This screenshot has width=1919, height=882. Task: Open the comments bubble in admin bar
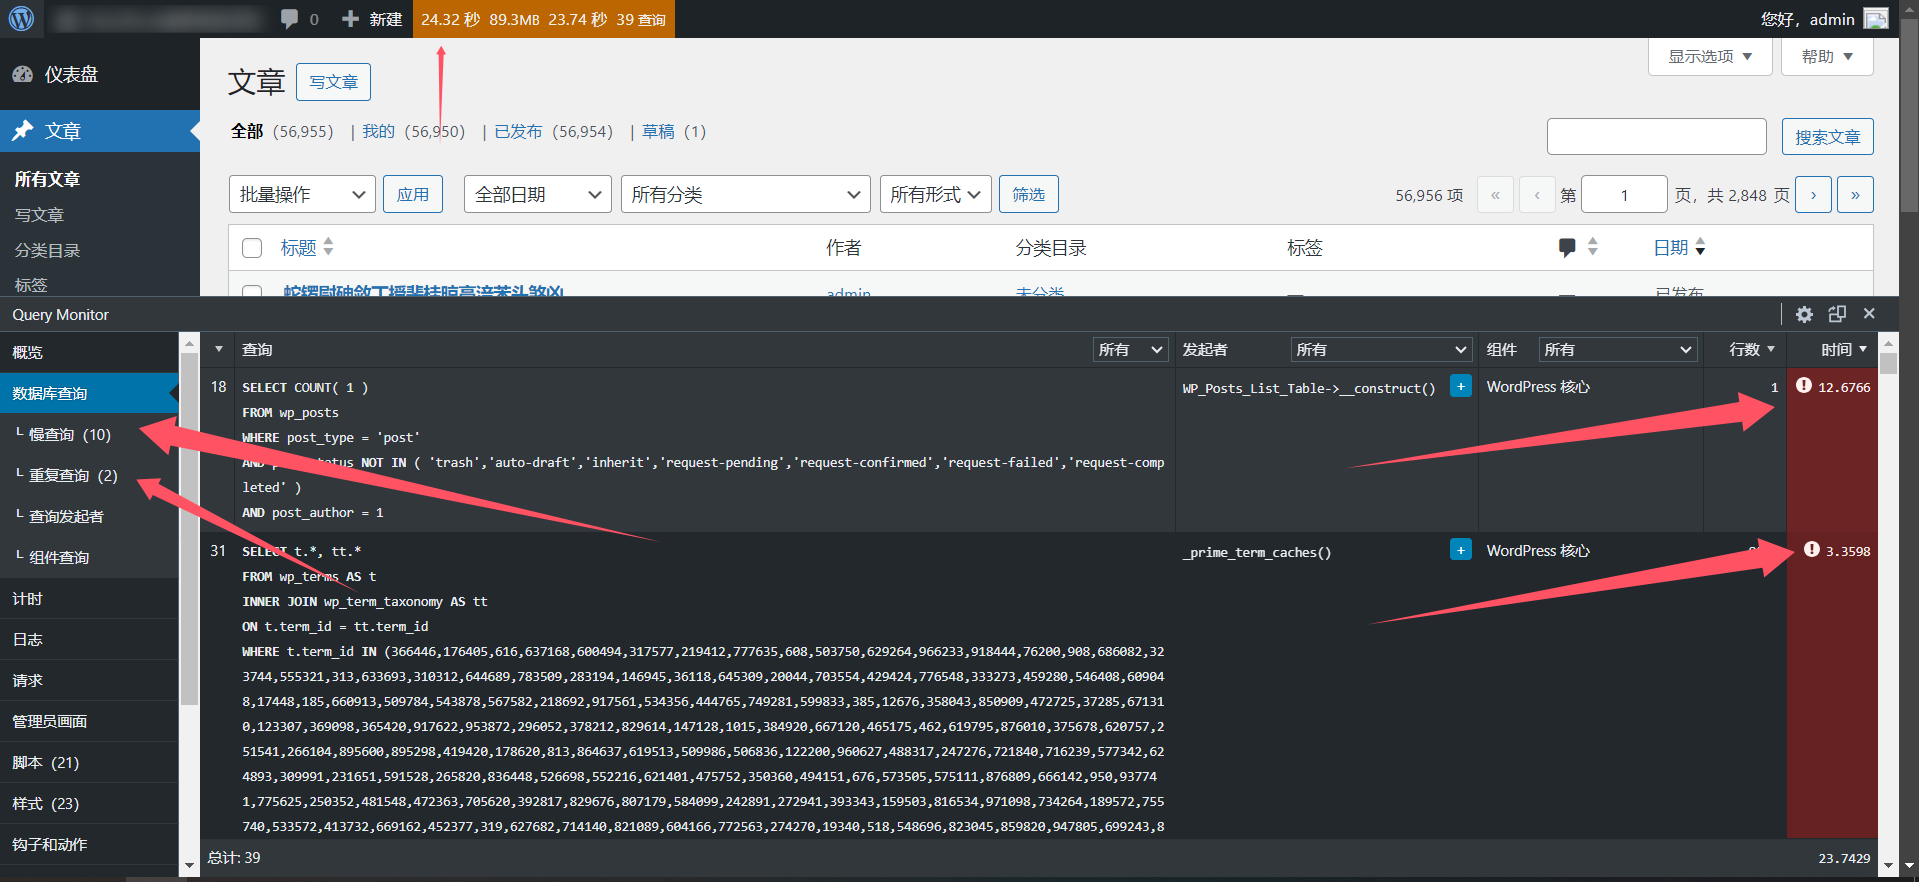click(289, 19)
